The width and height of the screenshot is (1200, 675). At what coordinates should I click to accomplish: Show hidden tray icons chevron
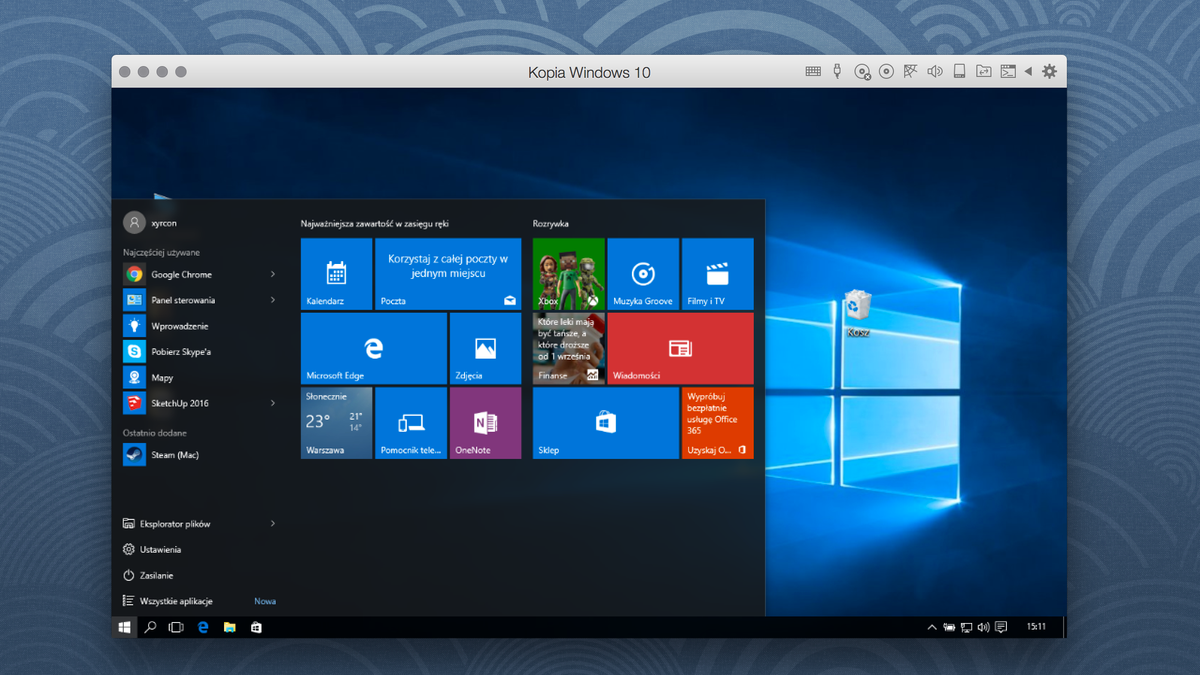click(932, 627)
